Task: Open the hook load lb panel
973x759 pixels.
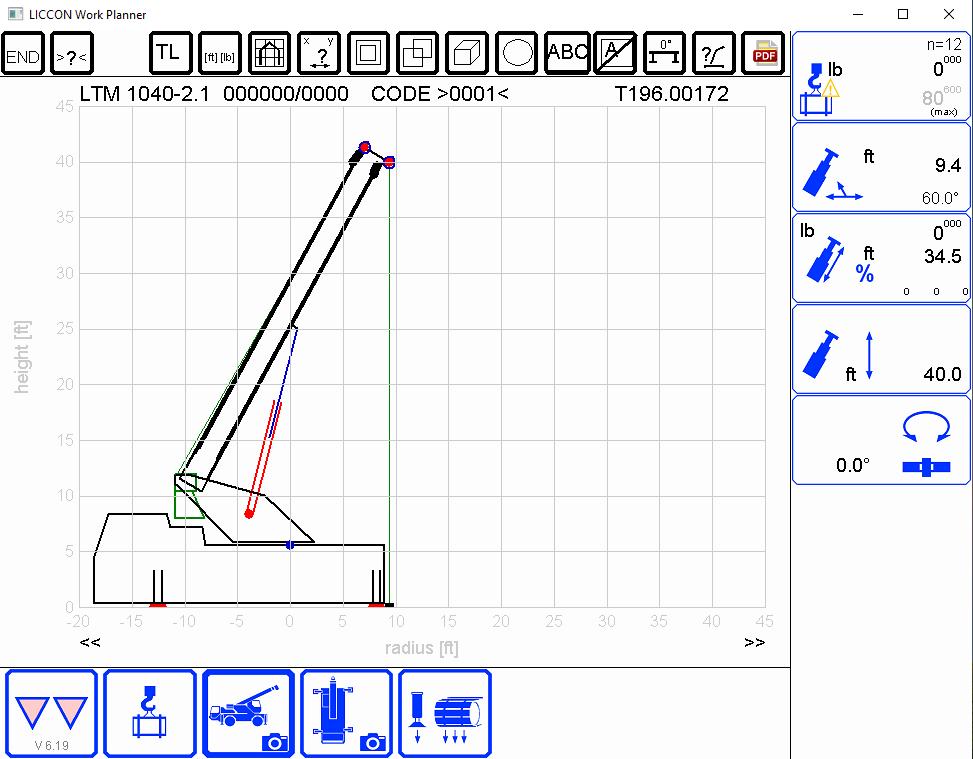Action: click(x=881, y=76)
